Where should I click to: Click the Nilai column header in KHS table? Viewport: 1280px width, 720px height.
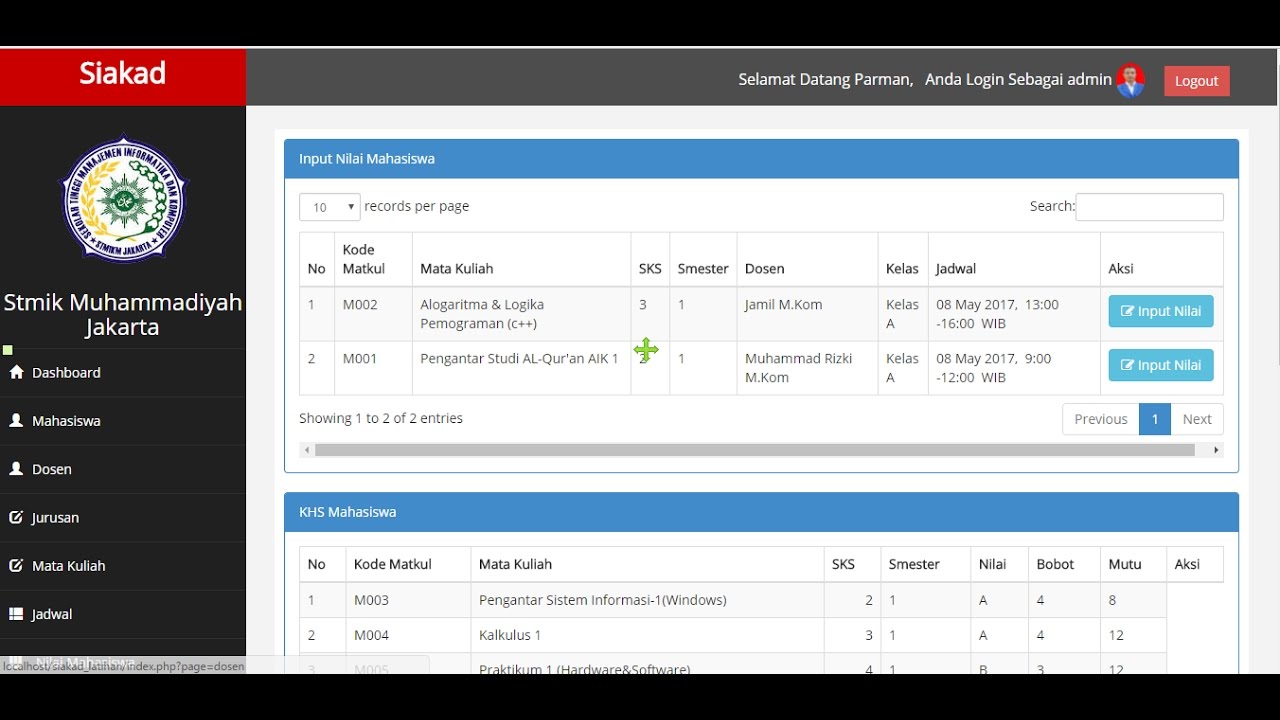coord(998,564)
